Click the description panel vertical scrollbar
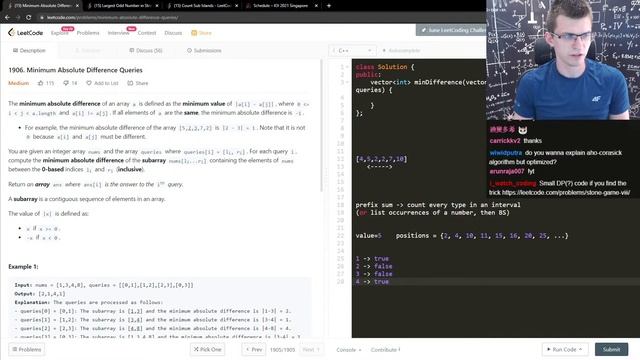The width and height of the screenshot is (640, 360). pyautogui.click(x=321, y=126)
